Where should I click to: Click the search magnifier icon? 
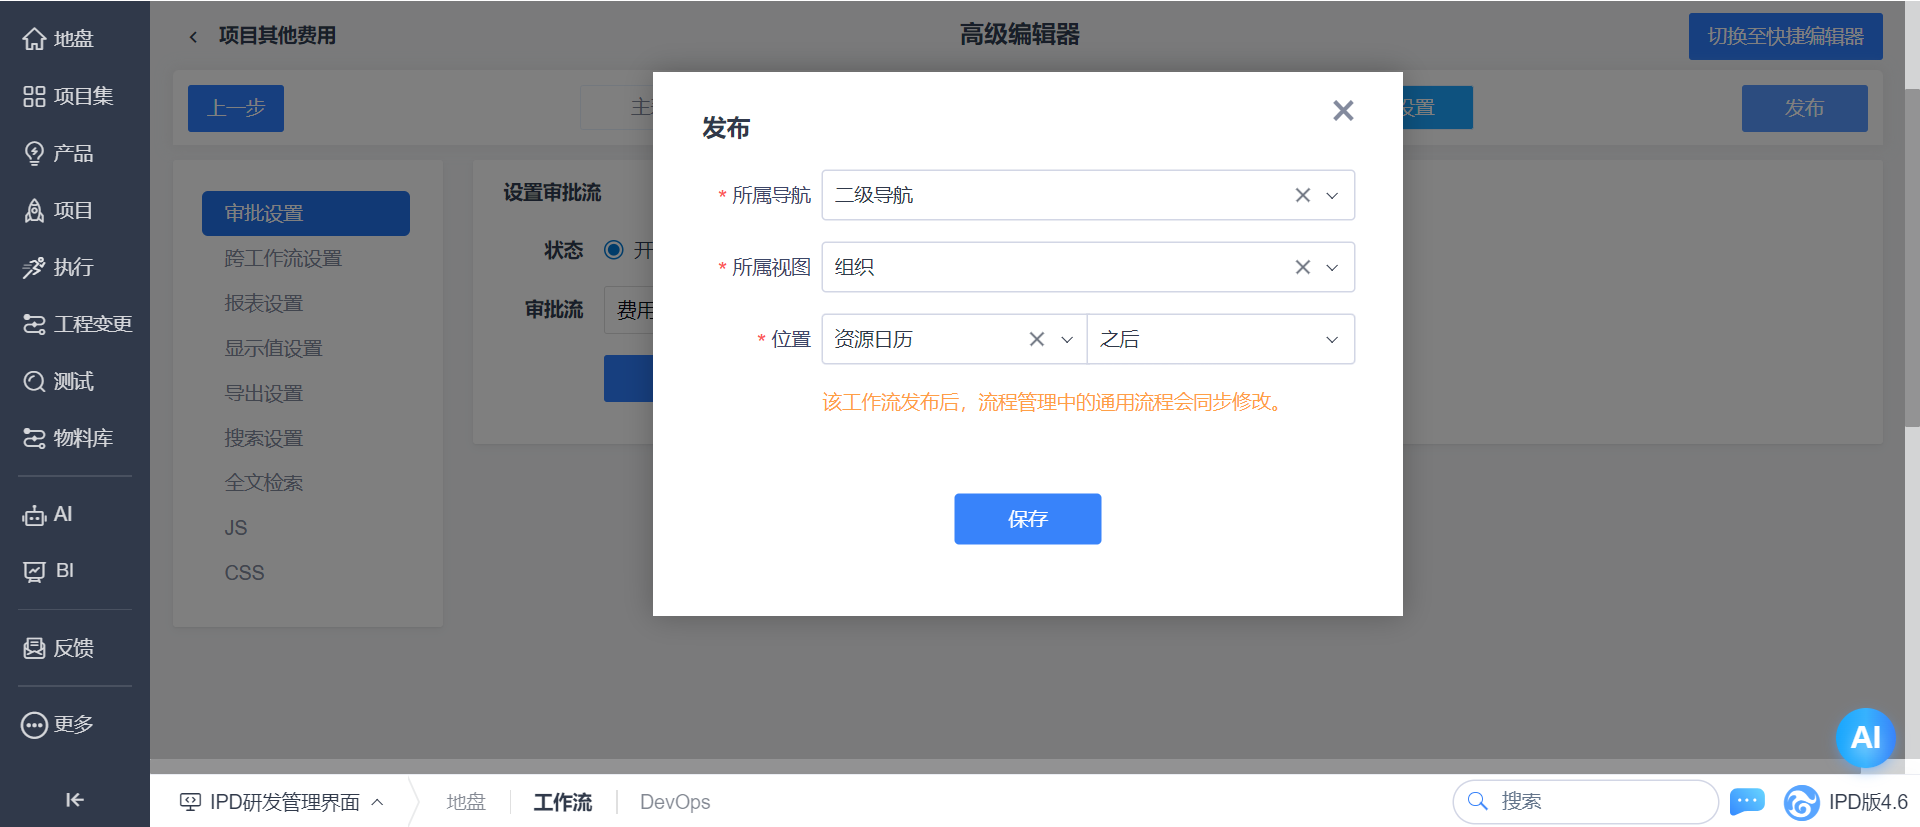point(1477,801)
